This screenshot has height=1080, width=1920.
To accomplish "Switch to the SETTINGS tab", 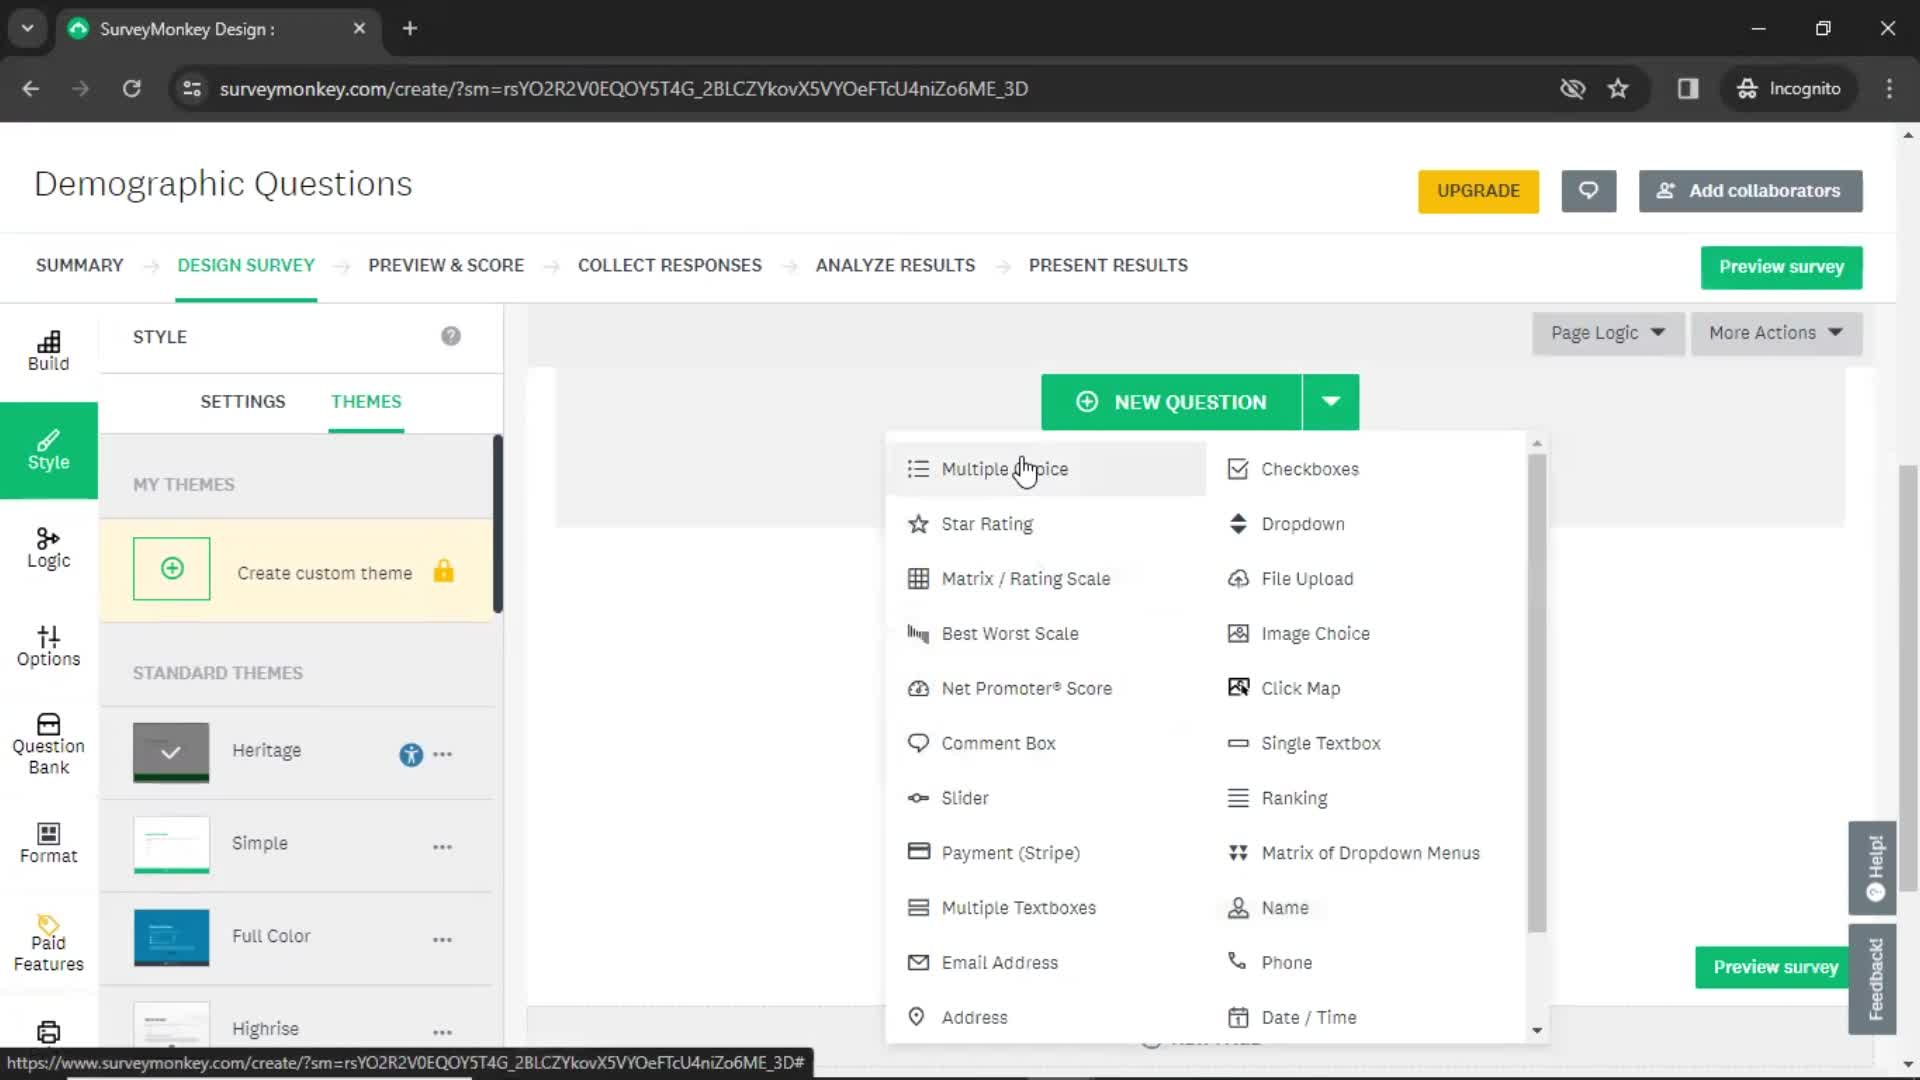I will coord(243,401).
